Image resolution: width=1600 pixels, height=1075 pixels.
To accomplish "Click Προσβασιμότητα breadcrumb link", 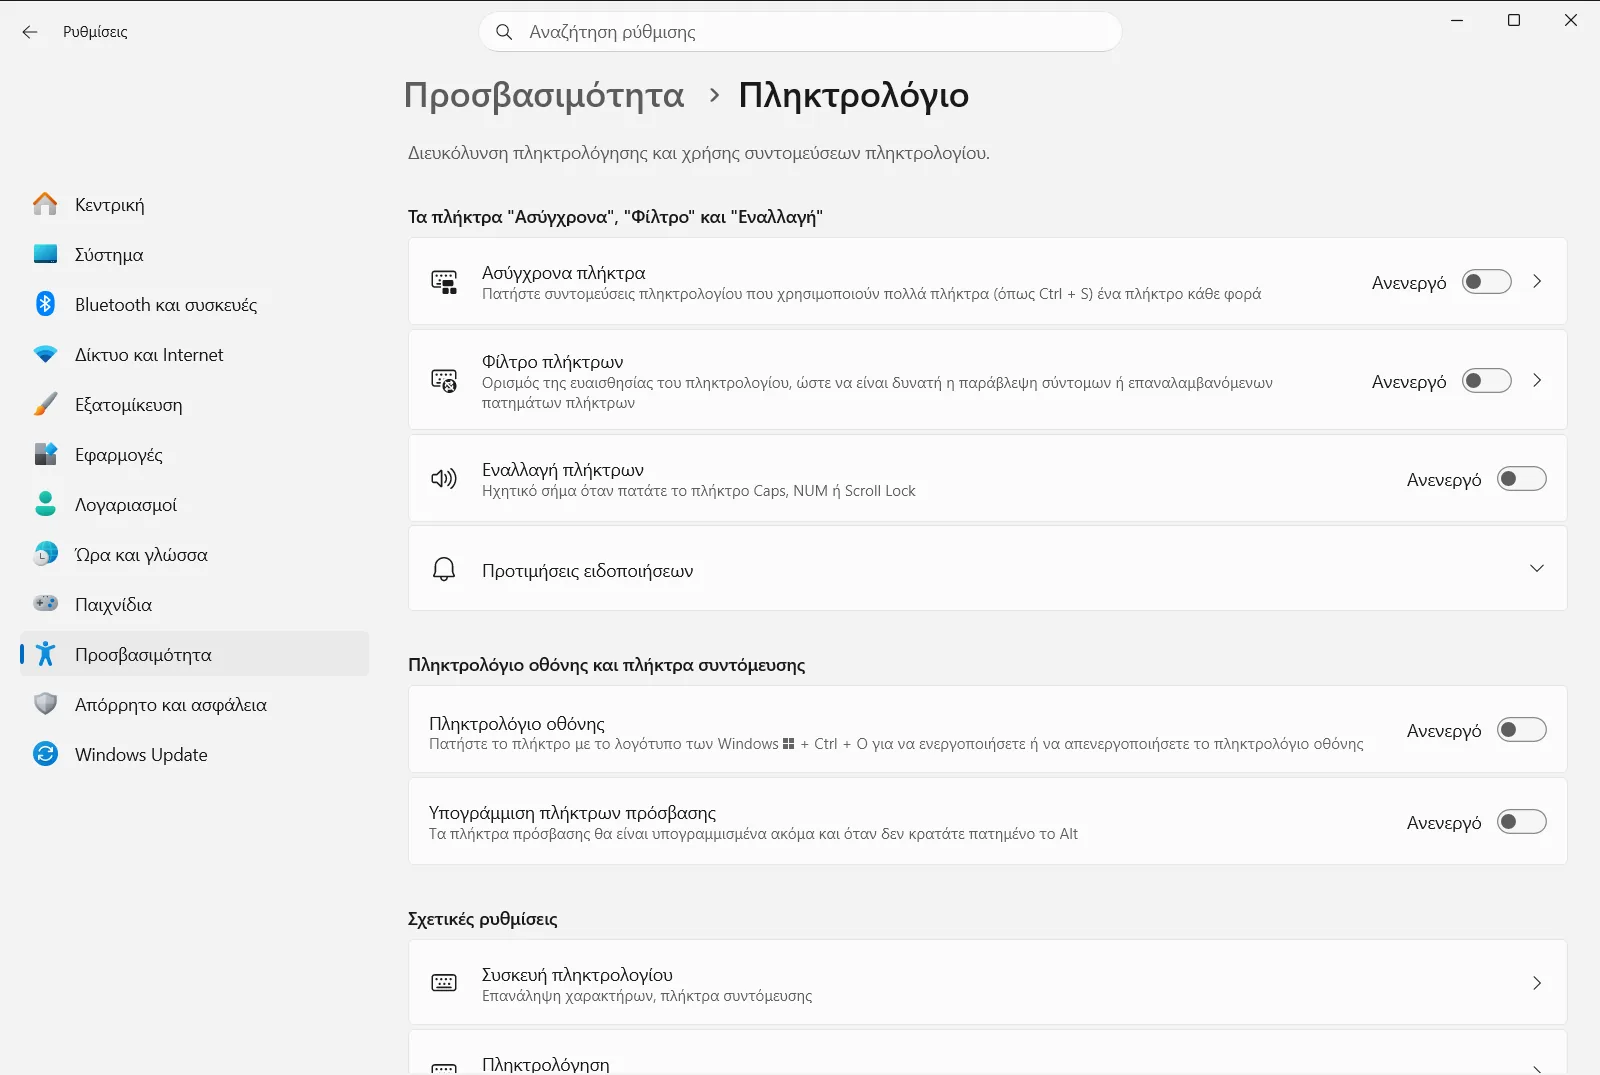I will point(544,95).
